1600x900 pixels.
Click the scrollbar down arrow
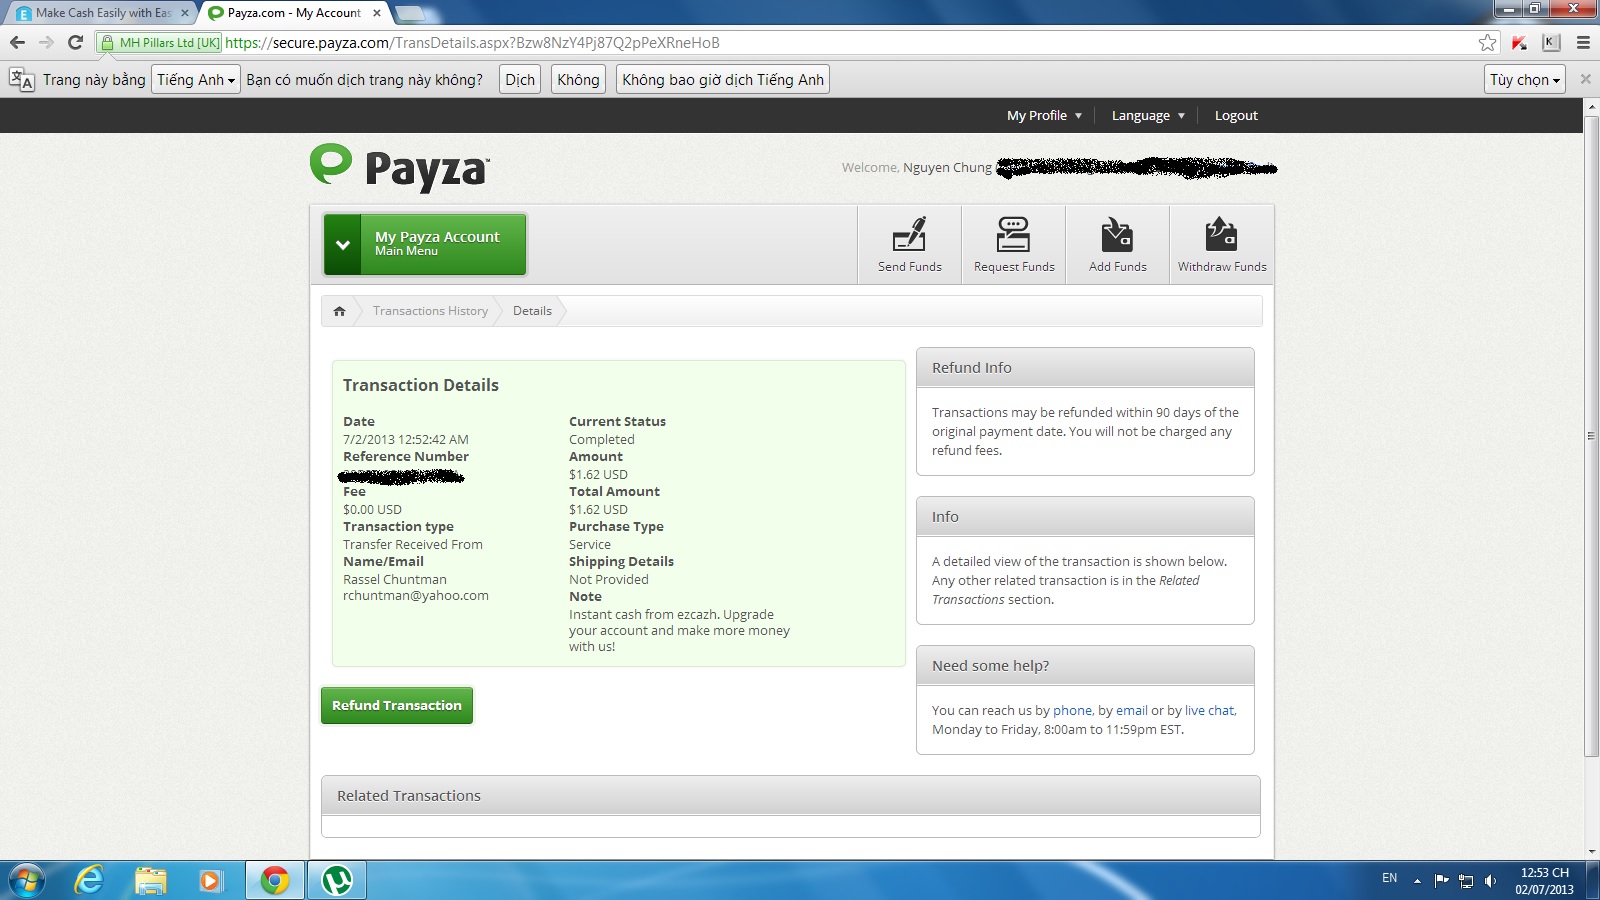pyautogui.click(x=1591, y=851)
